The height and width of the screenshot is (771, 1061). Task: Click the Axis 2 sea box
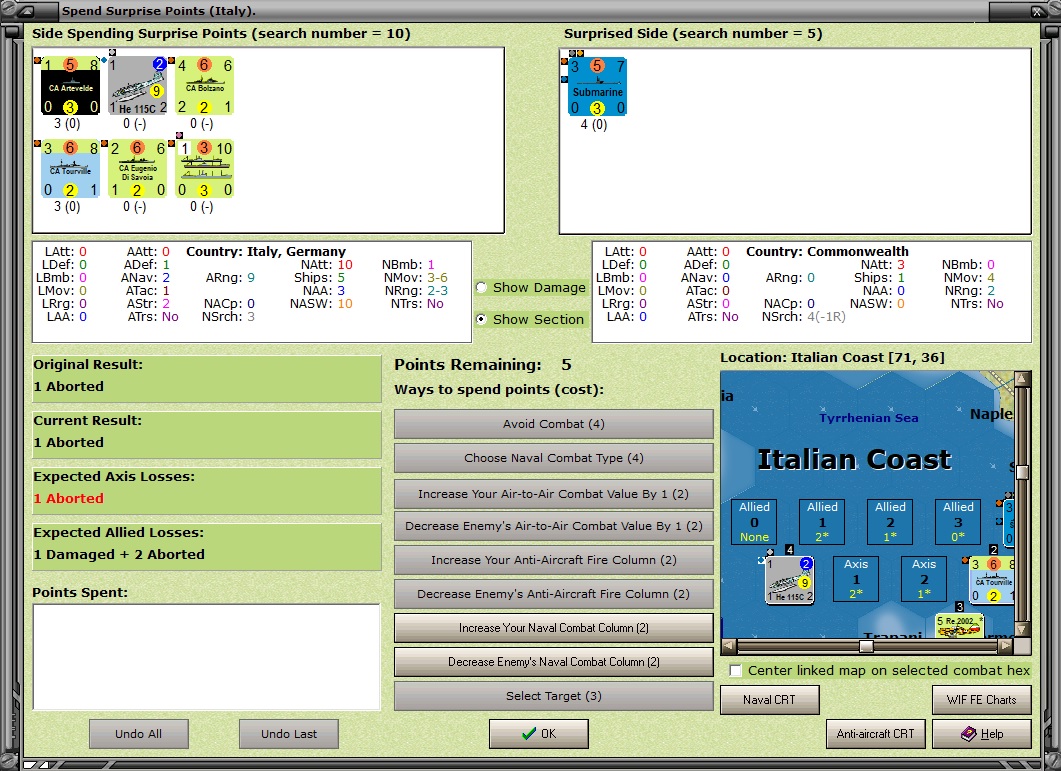click(924, 579)
